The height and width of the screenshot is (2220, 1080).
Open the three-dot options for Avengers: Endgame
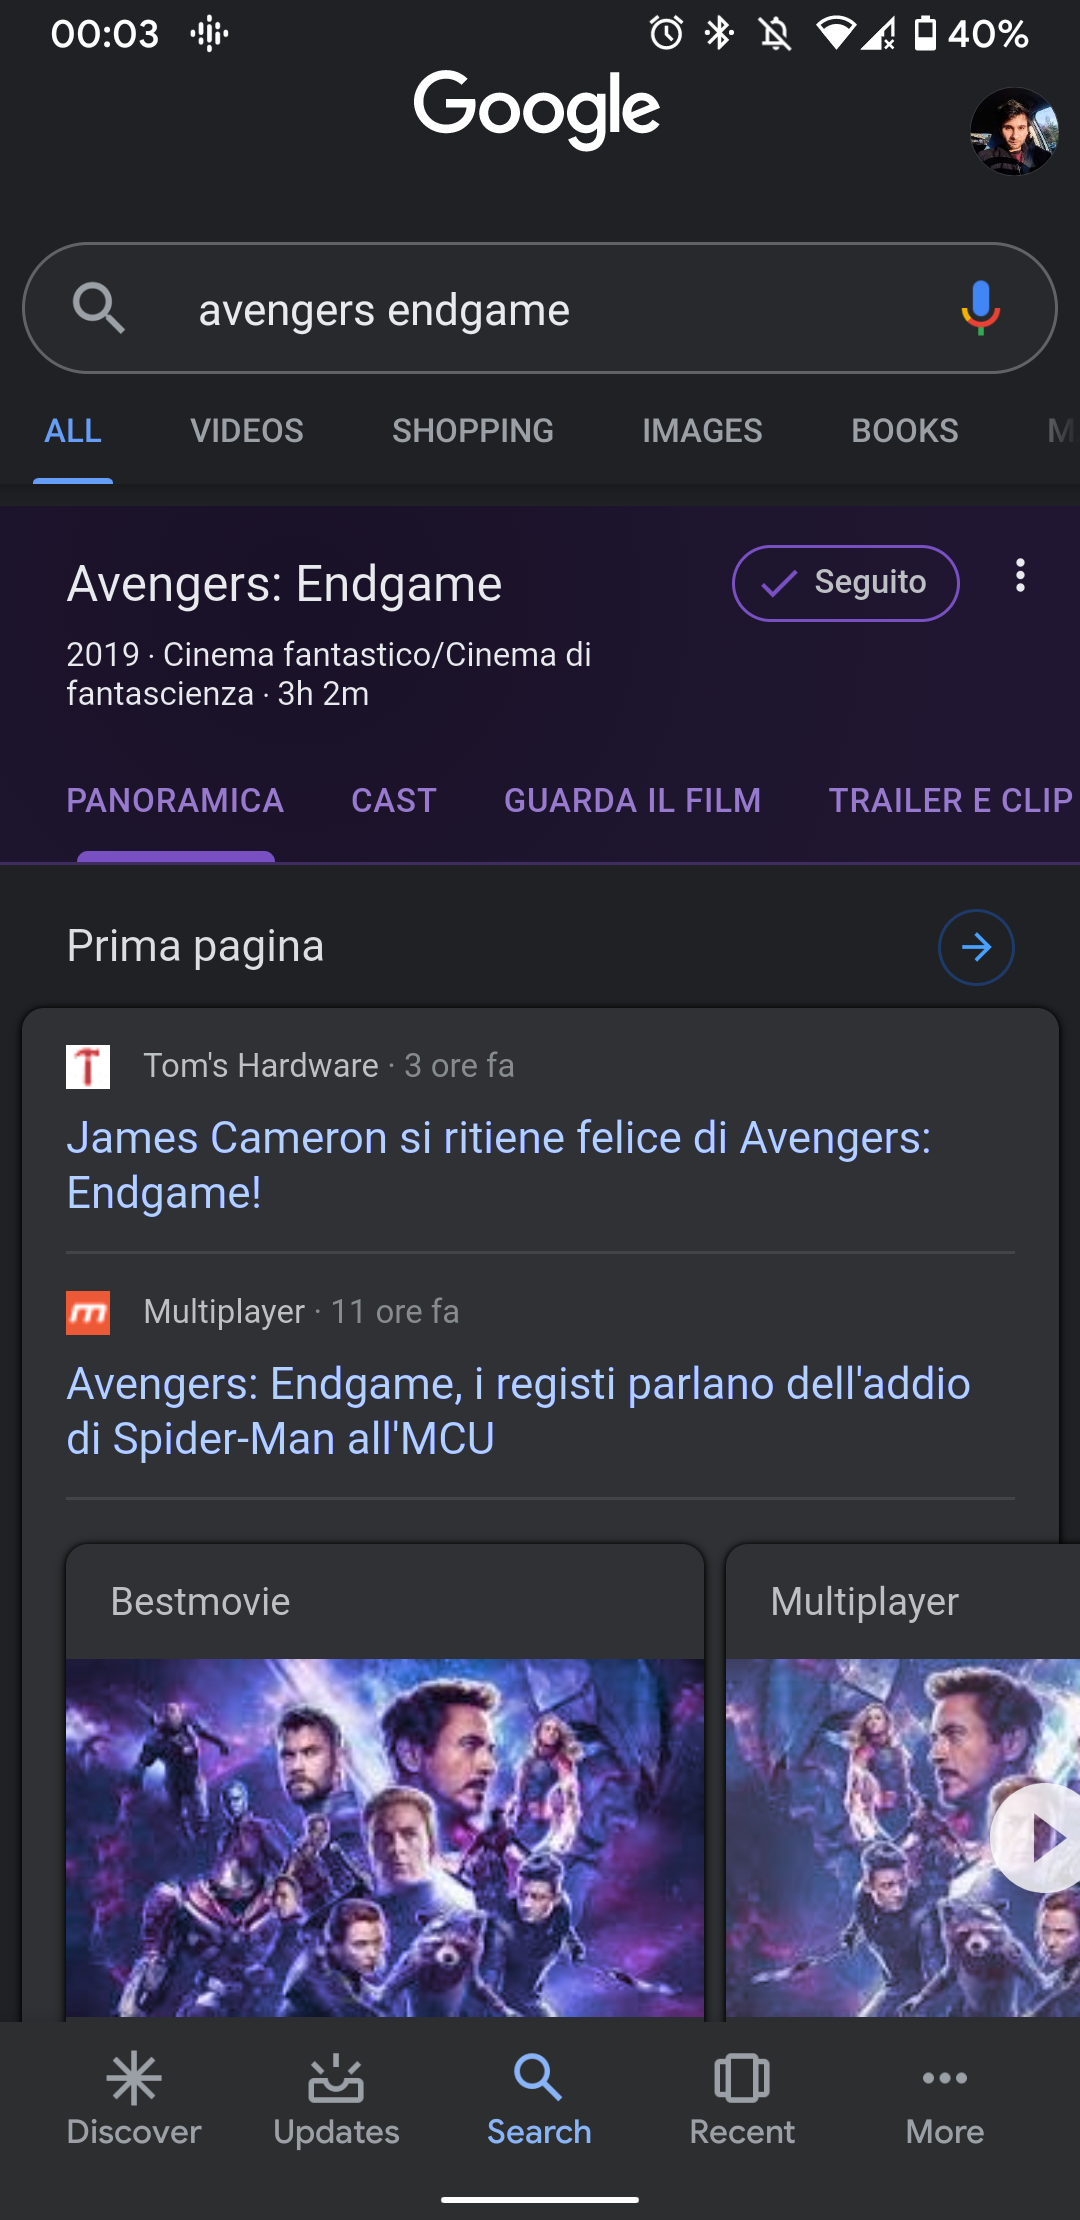point(1020,575)
